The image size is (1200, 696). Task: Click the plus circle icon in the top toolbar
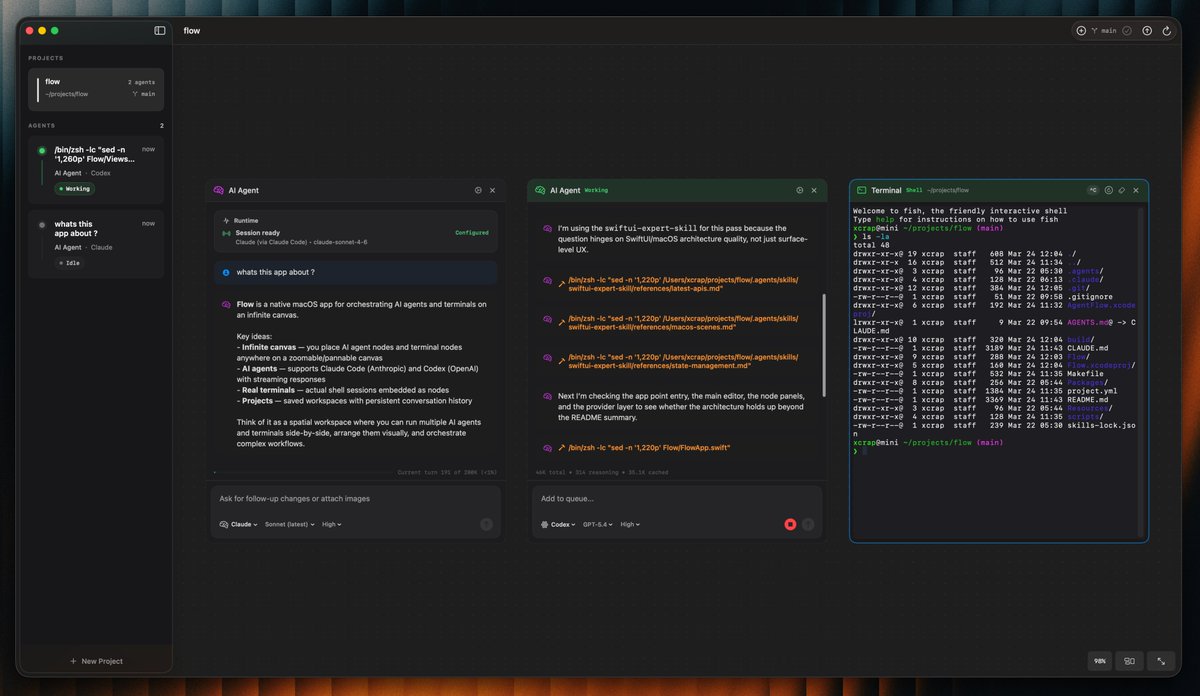1081,31
